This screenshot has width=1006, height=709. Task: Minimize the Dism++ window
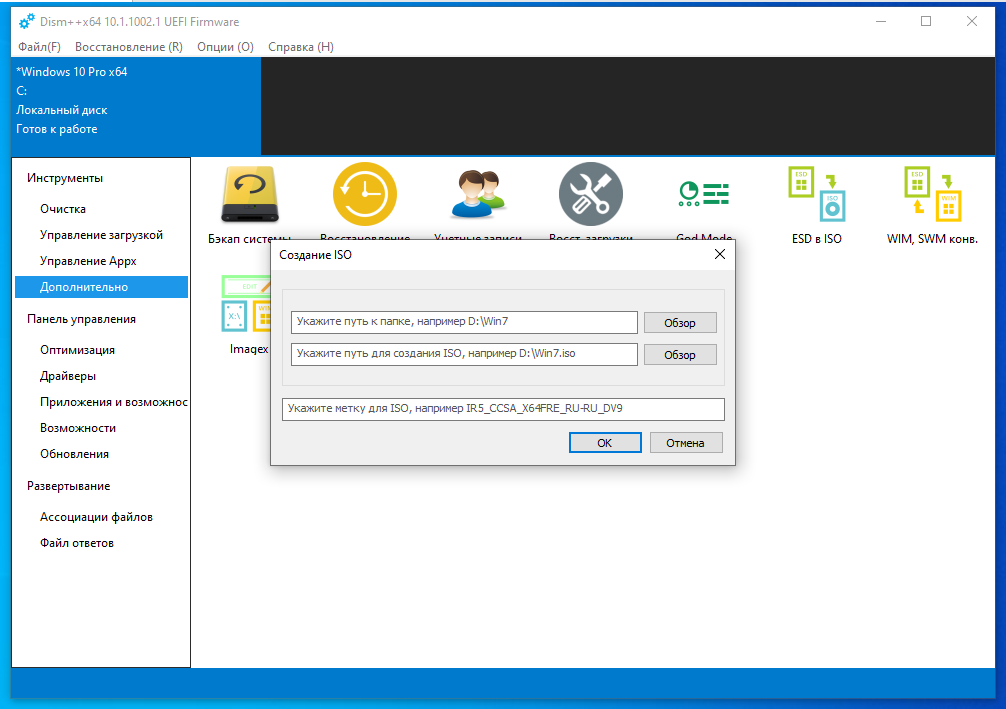pyautogui.click(x=881, y=21)
